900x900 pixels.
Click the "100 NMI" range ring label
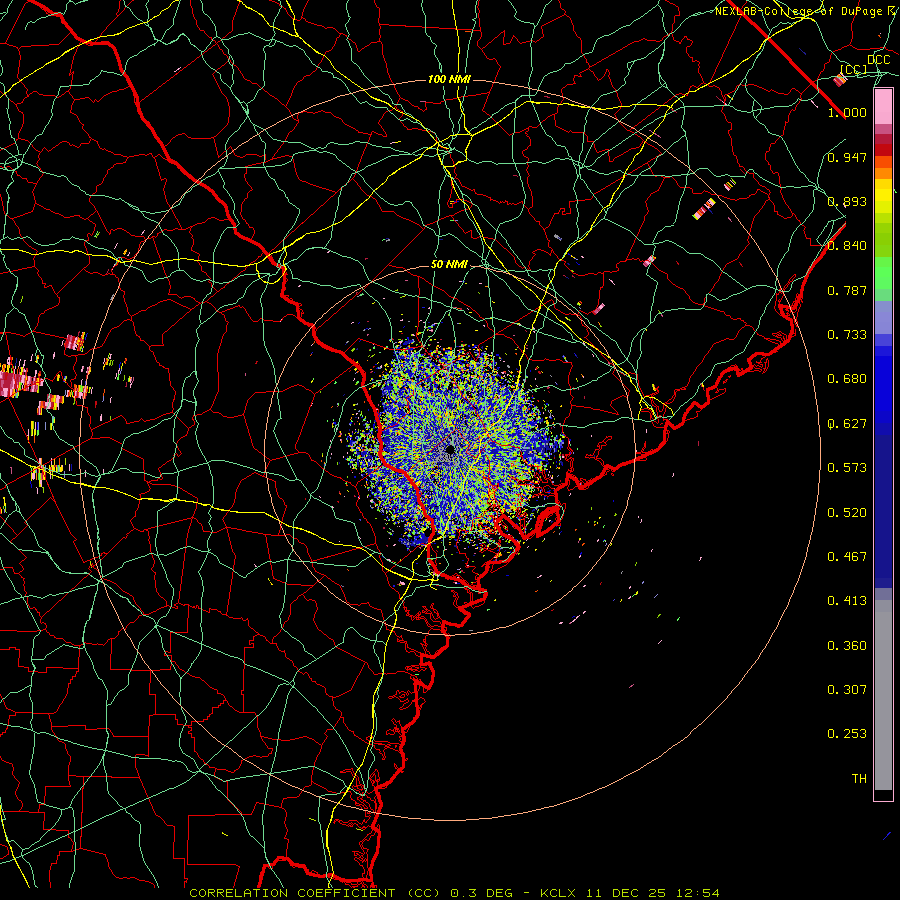coord(449,79)
